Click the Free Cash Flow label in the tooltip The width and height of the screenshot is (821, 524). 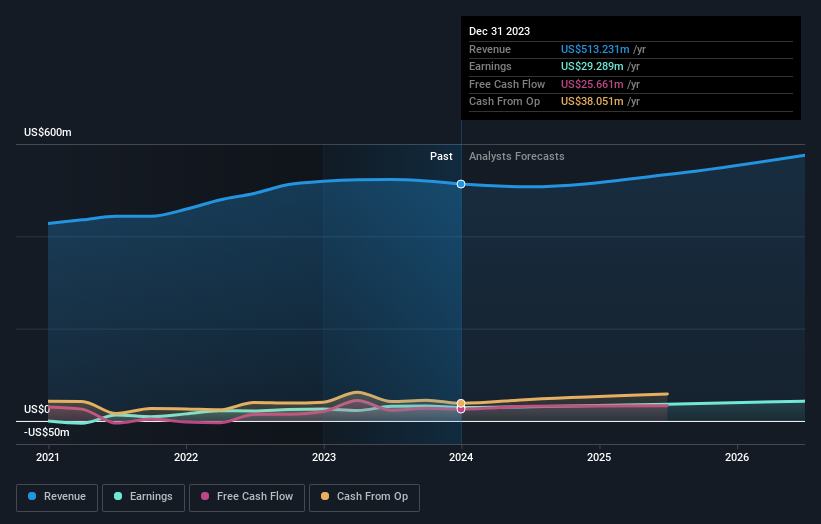click(507, 84)
